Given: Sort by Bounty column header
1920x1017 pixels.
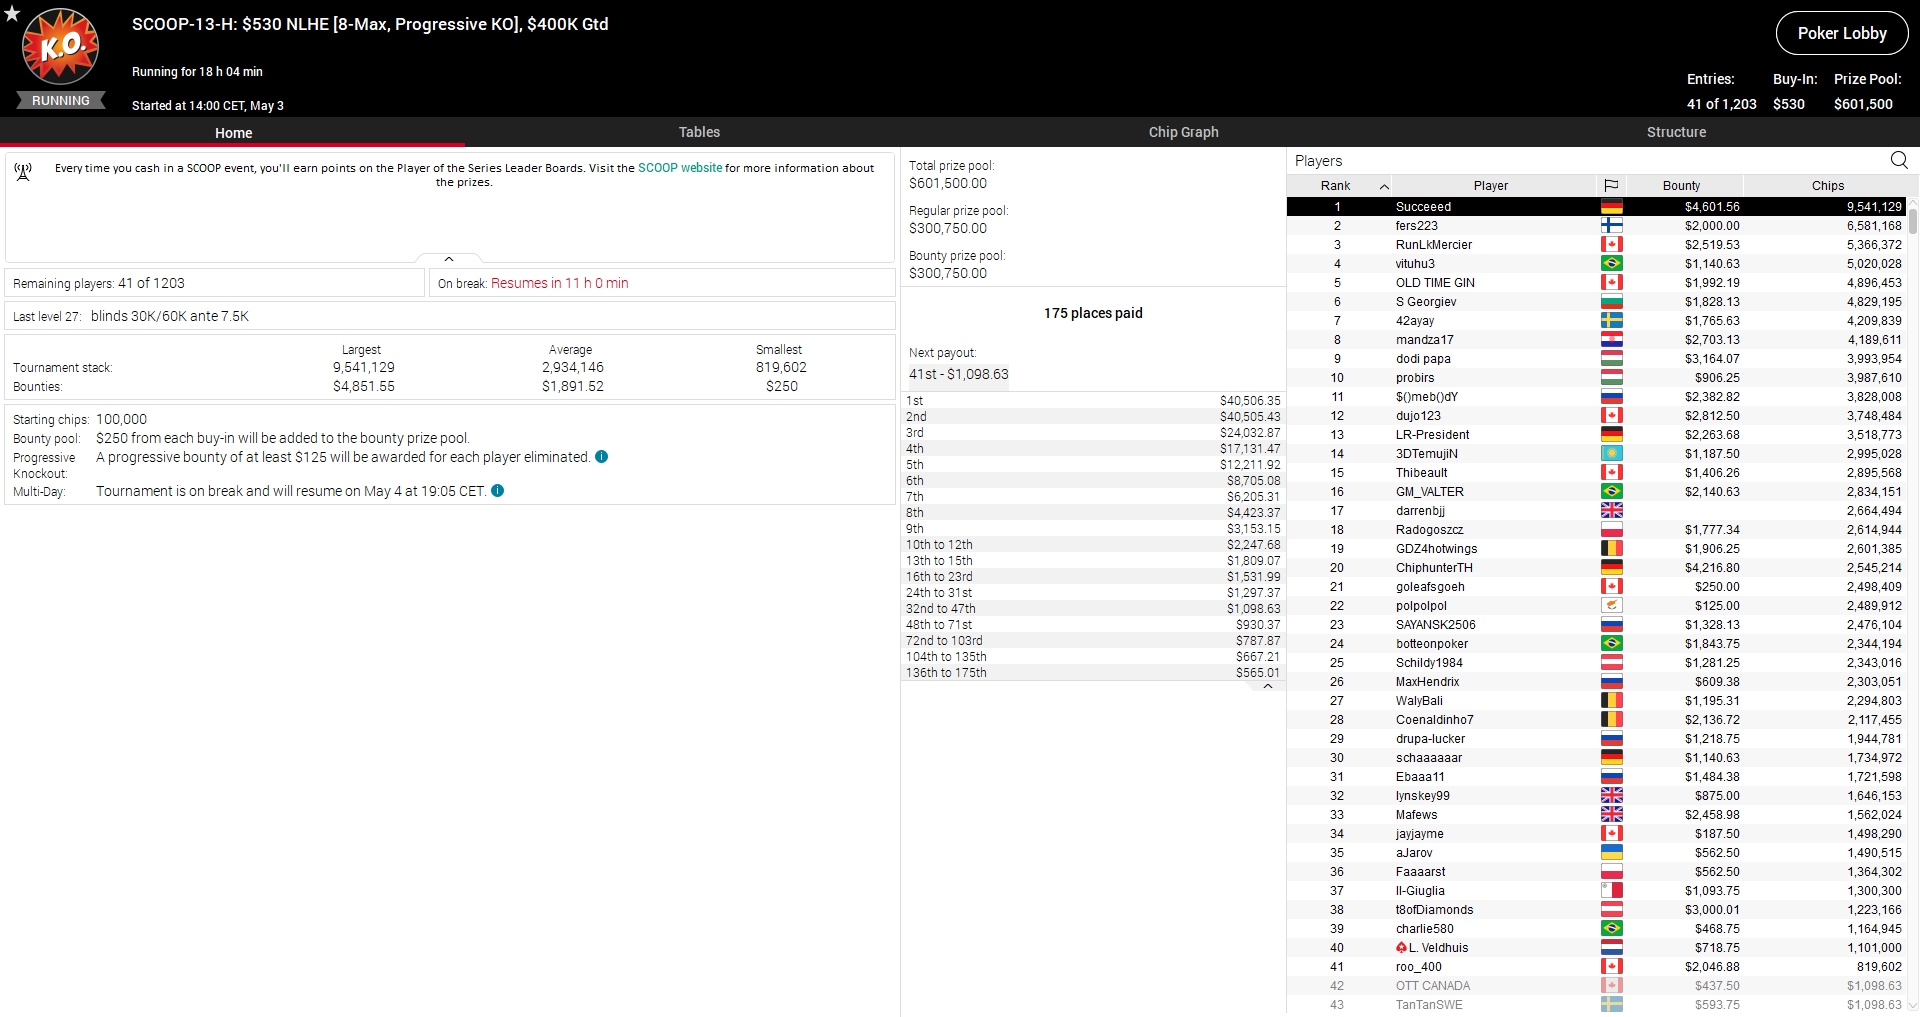Looking at the screenshot, I should click(x=1681, y=185).
